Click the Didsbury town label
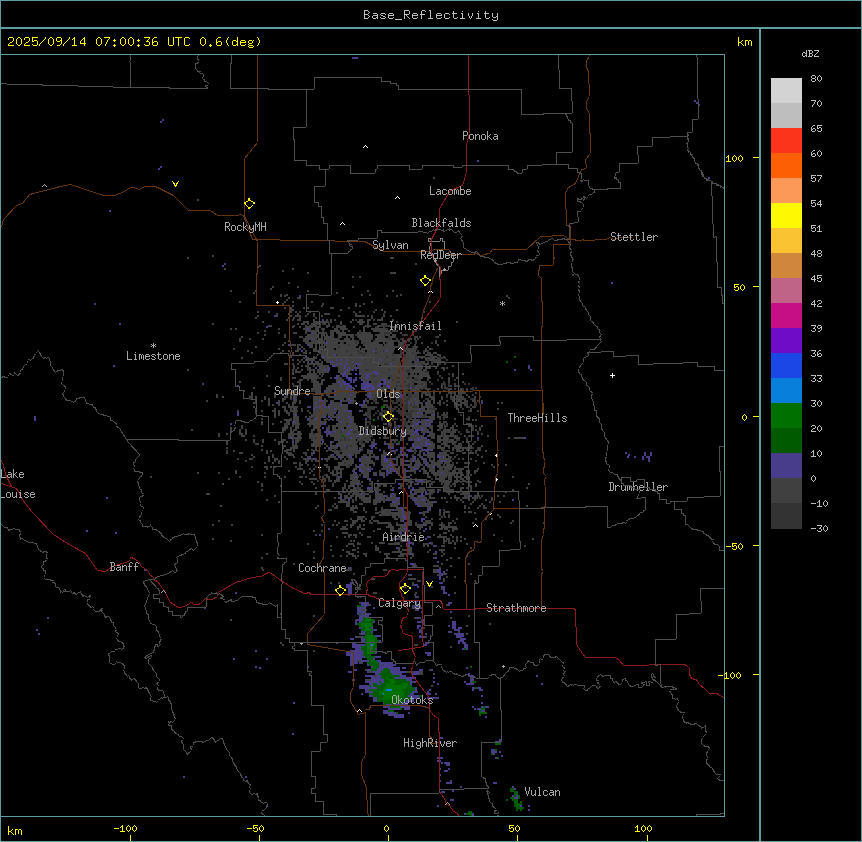The width and height of the screenshot is (862, 842). click(382, 431)
